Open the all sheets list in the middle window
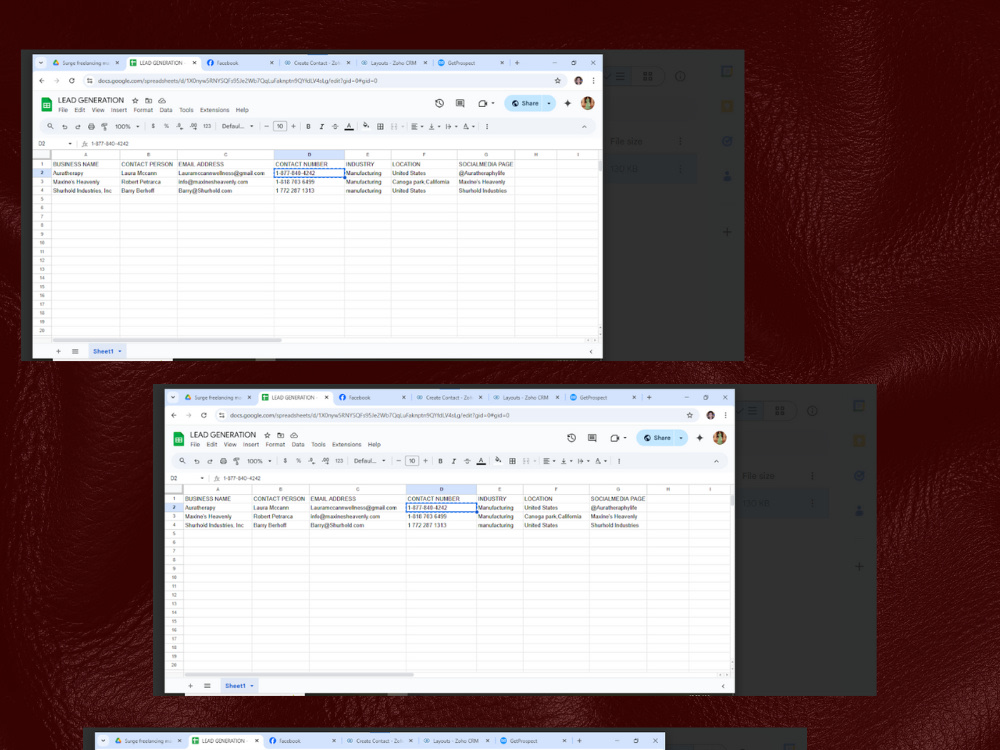1000x750 pixels. coord(207,686)
